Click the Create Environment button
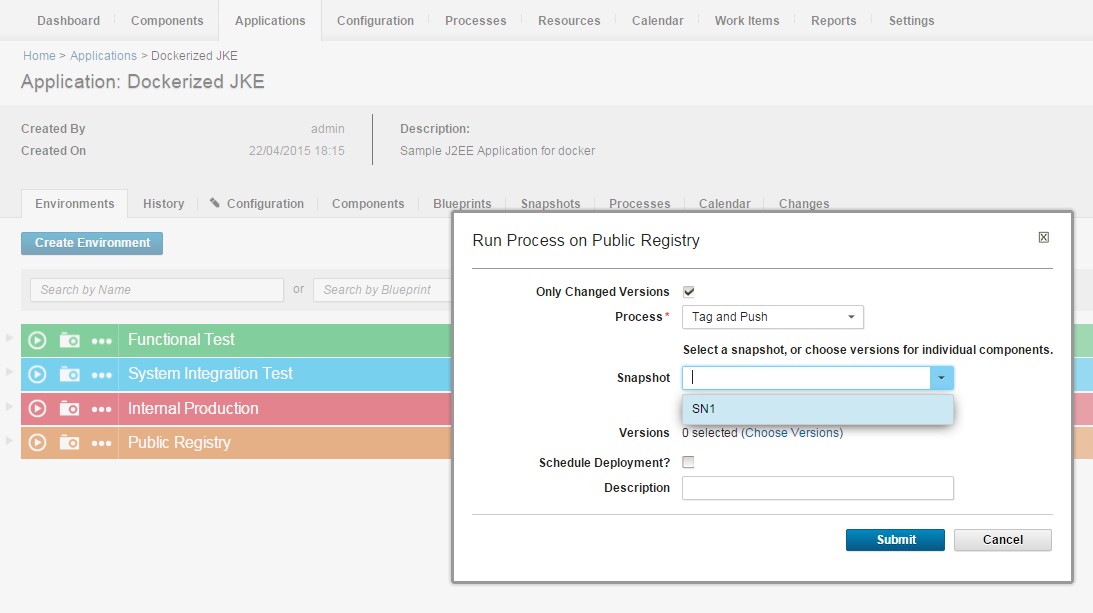This screenshot has width=1093, height=613. pos(92,243)
